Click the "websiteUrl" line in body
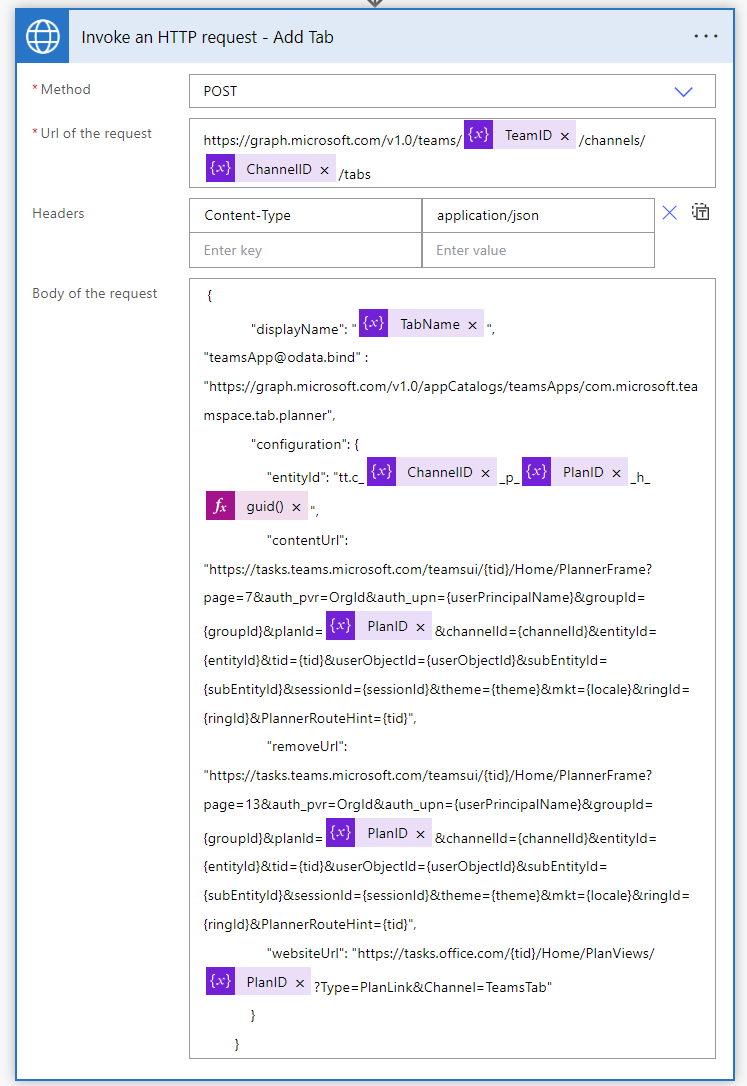 (460, 954)
